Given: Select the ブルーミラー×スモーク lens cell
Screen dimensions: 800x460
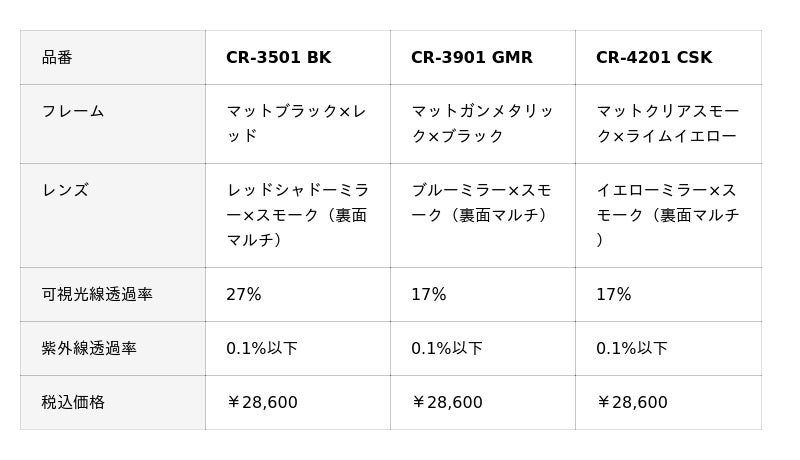Looking at the screenshot, I should pyautogui.click(x=481, y=203).
